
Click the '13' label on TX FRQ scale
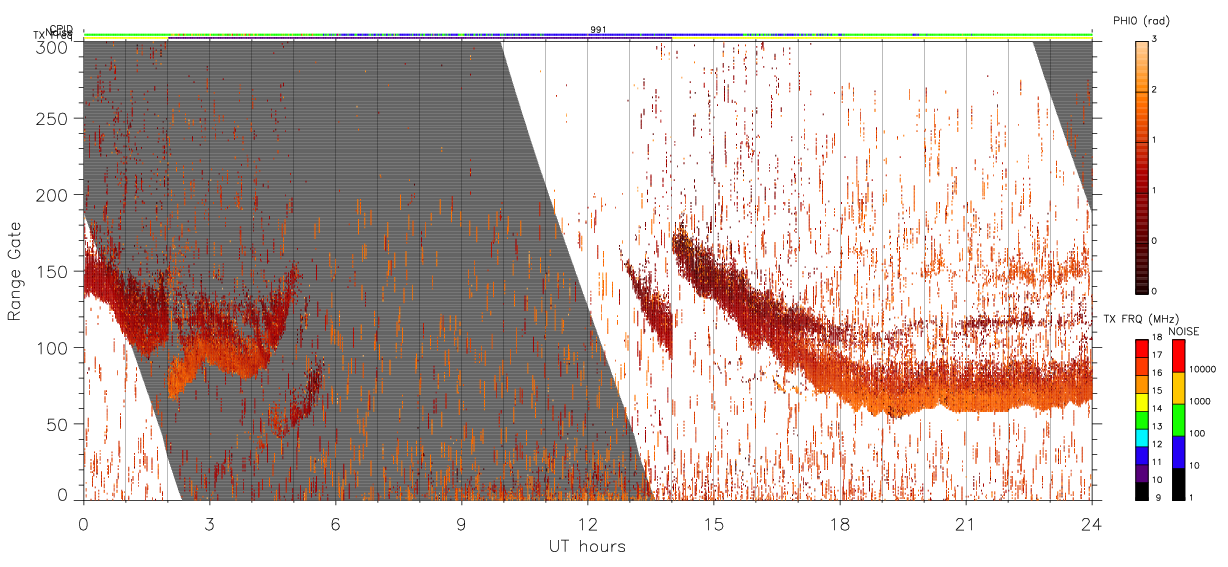tap(1156, 428)
